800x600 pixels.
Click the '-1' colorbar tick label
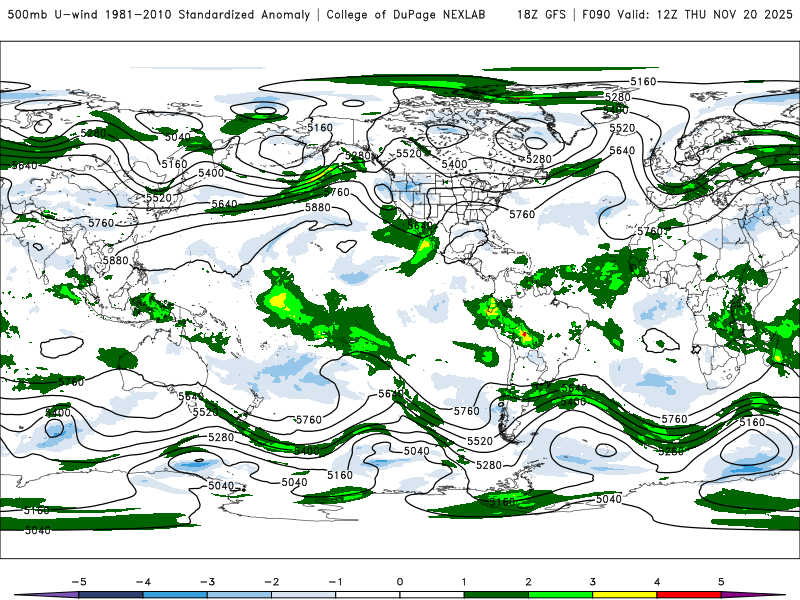(x=335, y=582)
